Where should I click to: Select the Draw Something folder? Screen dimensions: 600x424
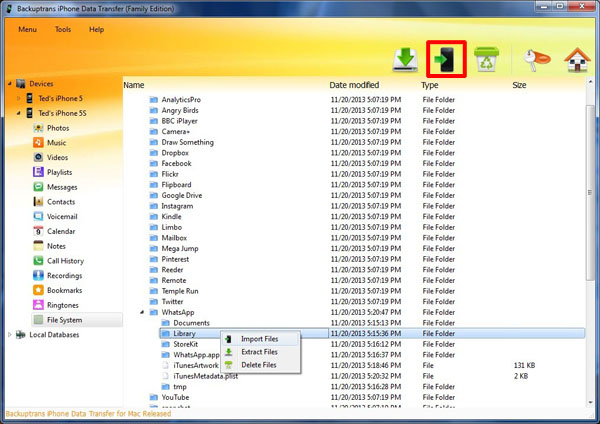tap(188, 142)
